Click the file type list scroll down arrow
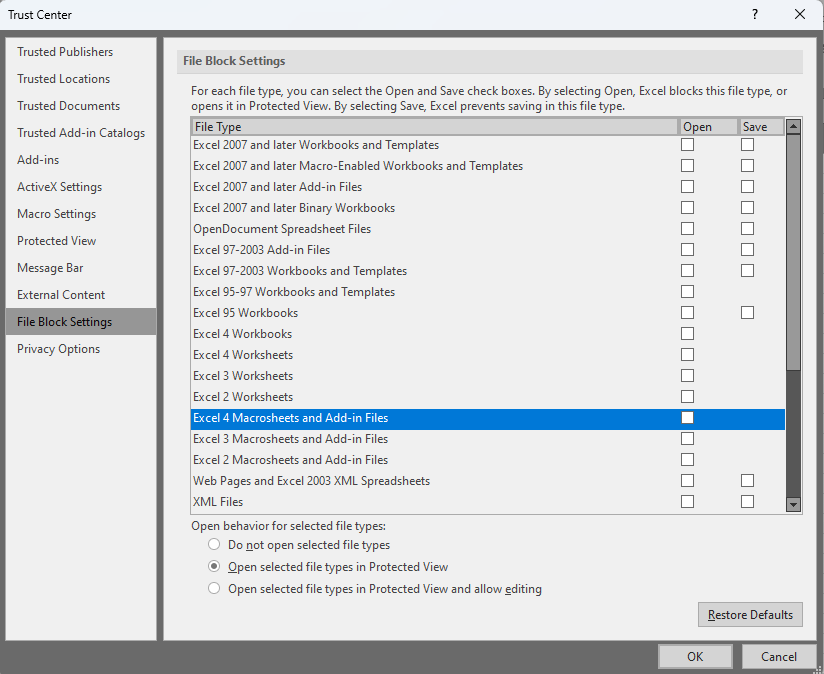The height and width of the screenshot is (674, 824). [793, 504]
